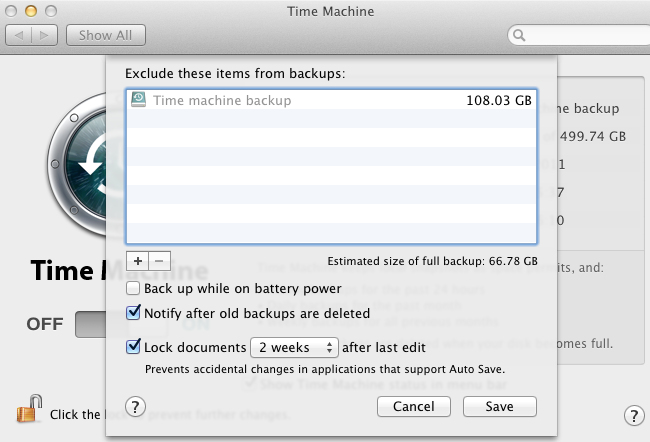Open help for the exclusion sheet
Viewport: 650px width, 442px height.
tap(135, 406)
